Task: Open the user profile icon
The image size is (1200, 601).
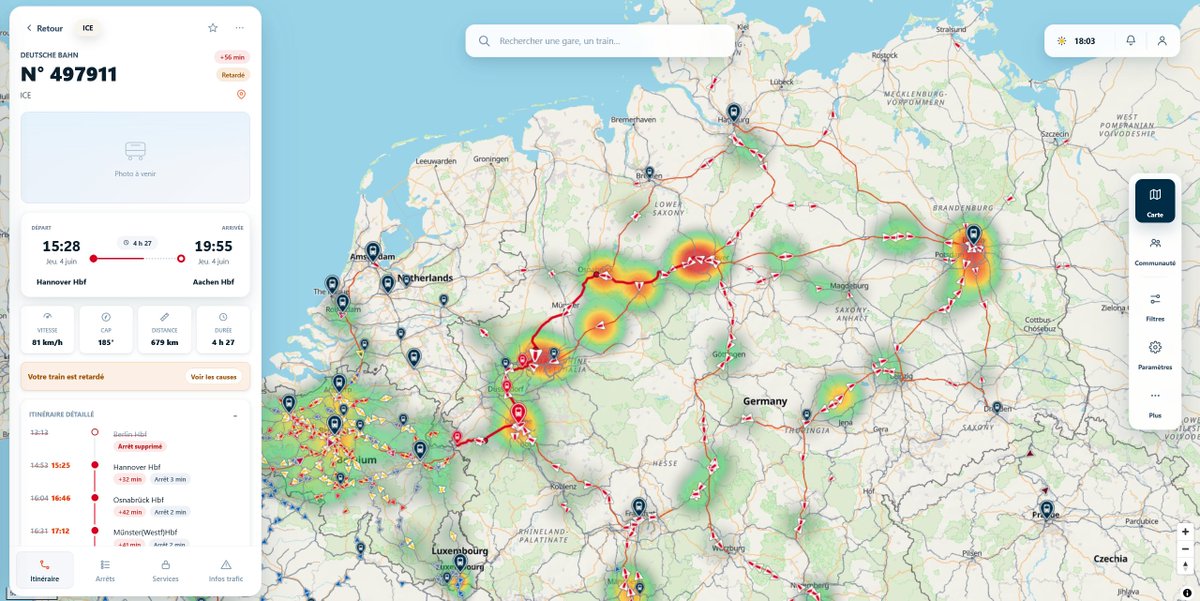Action: (1162, 41)
